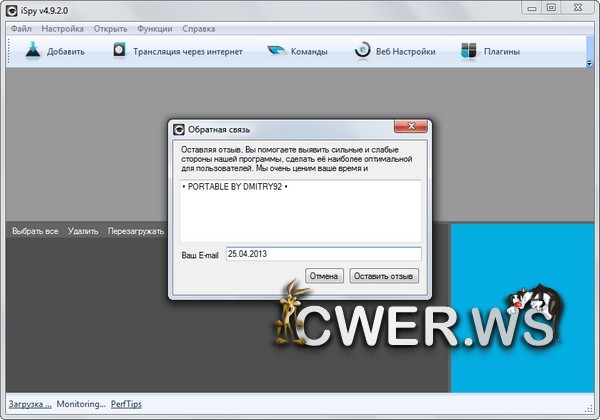Click the Плагины toolbar label
Screen dimensions: 600x420
(502, 52)
